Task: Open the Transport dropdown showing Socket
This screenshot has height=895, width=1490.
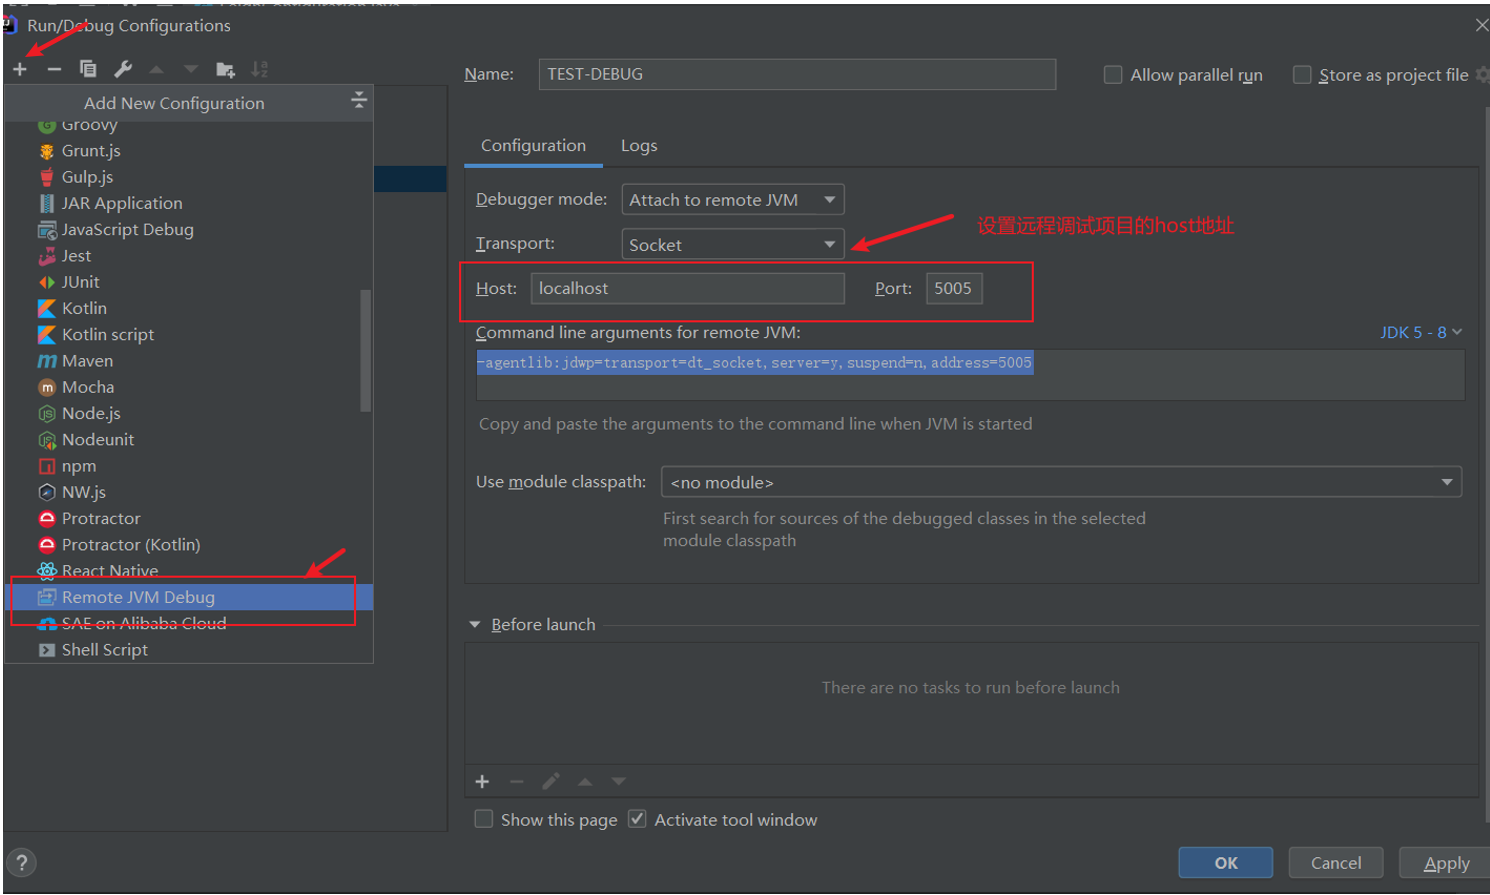Action: tap(733, 244)
